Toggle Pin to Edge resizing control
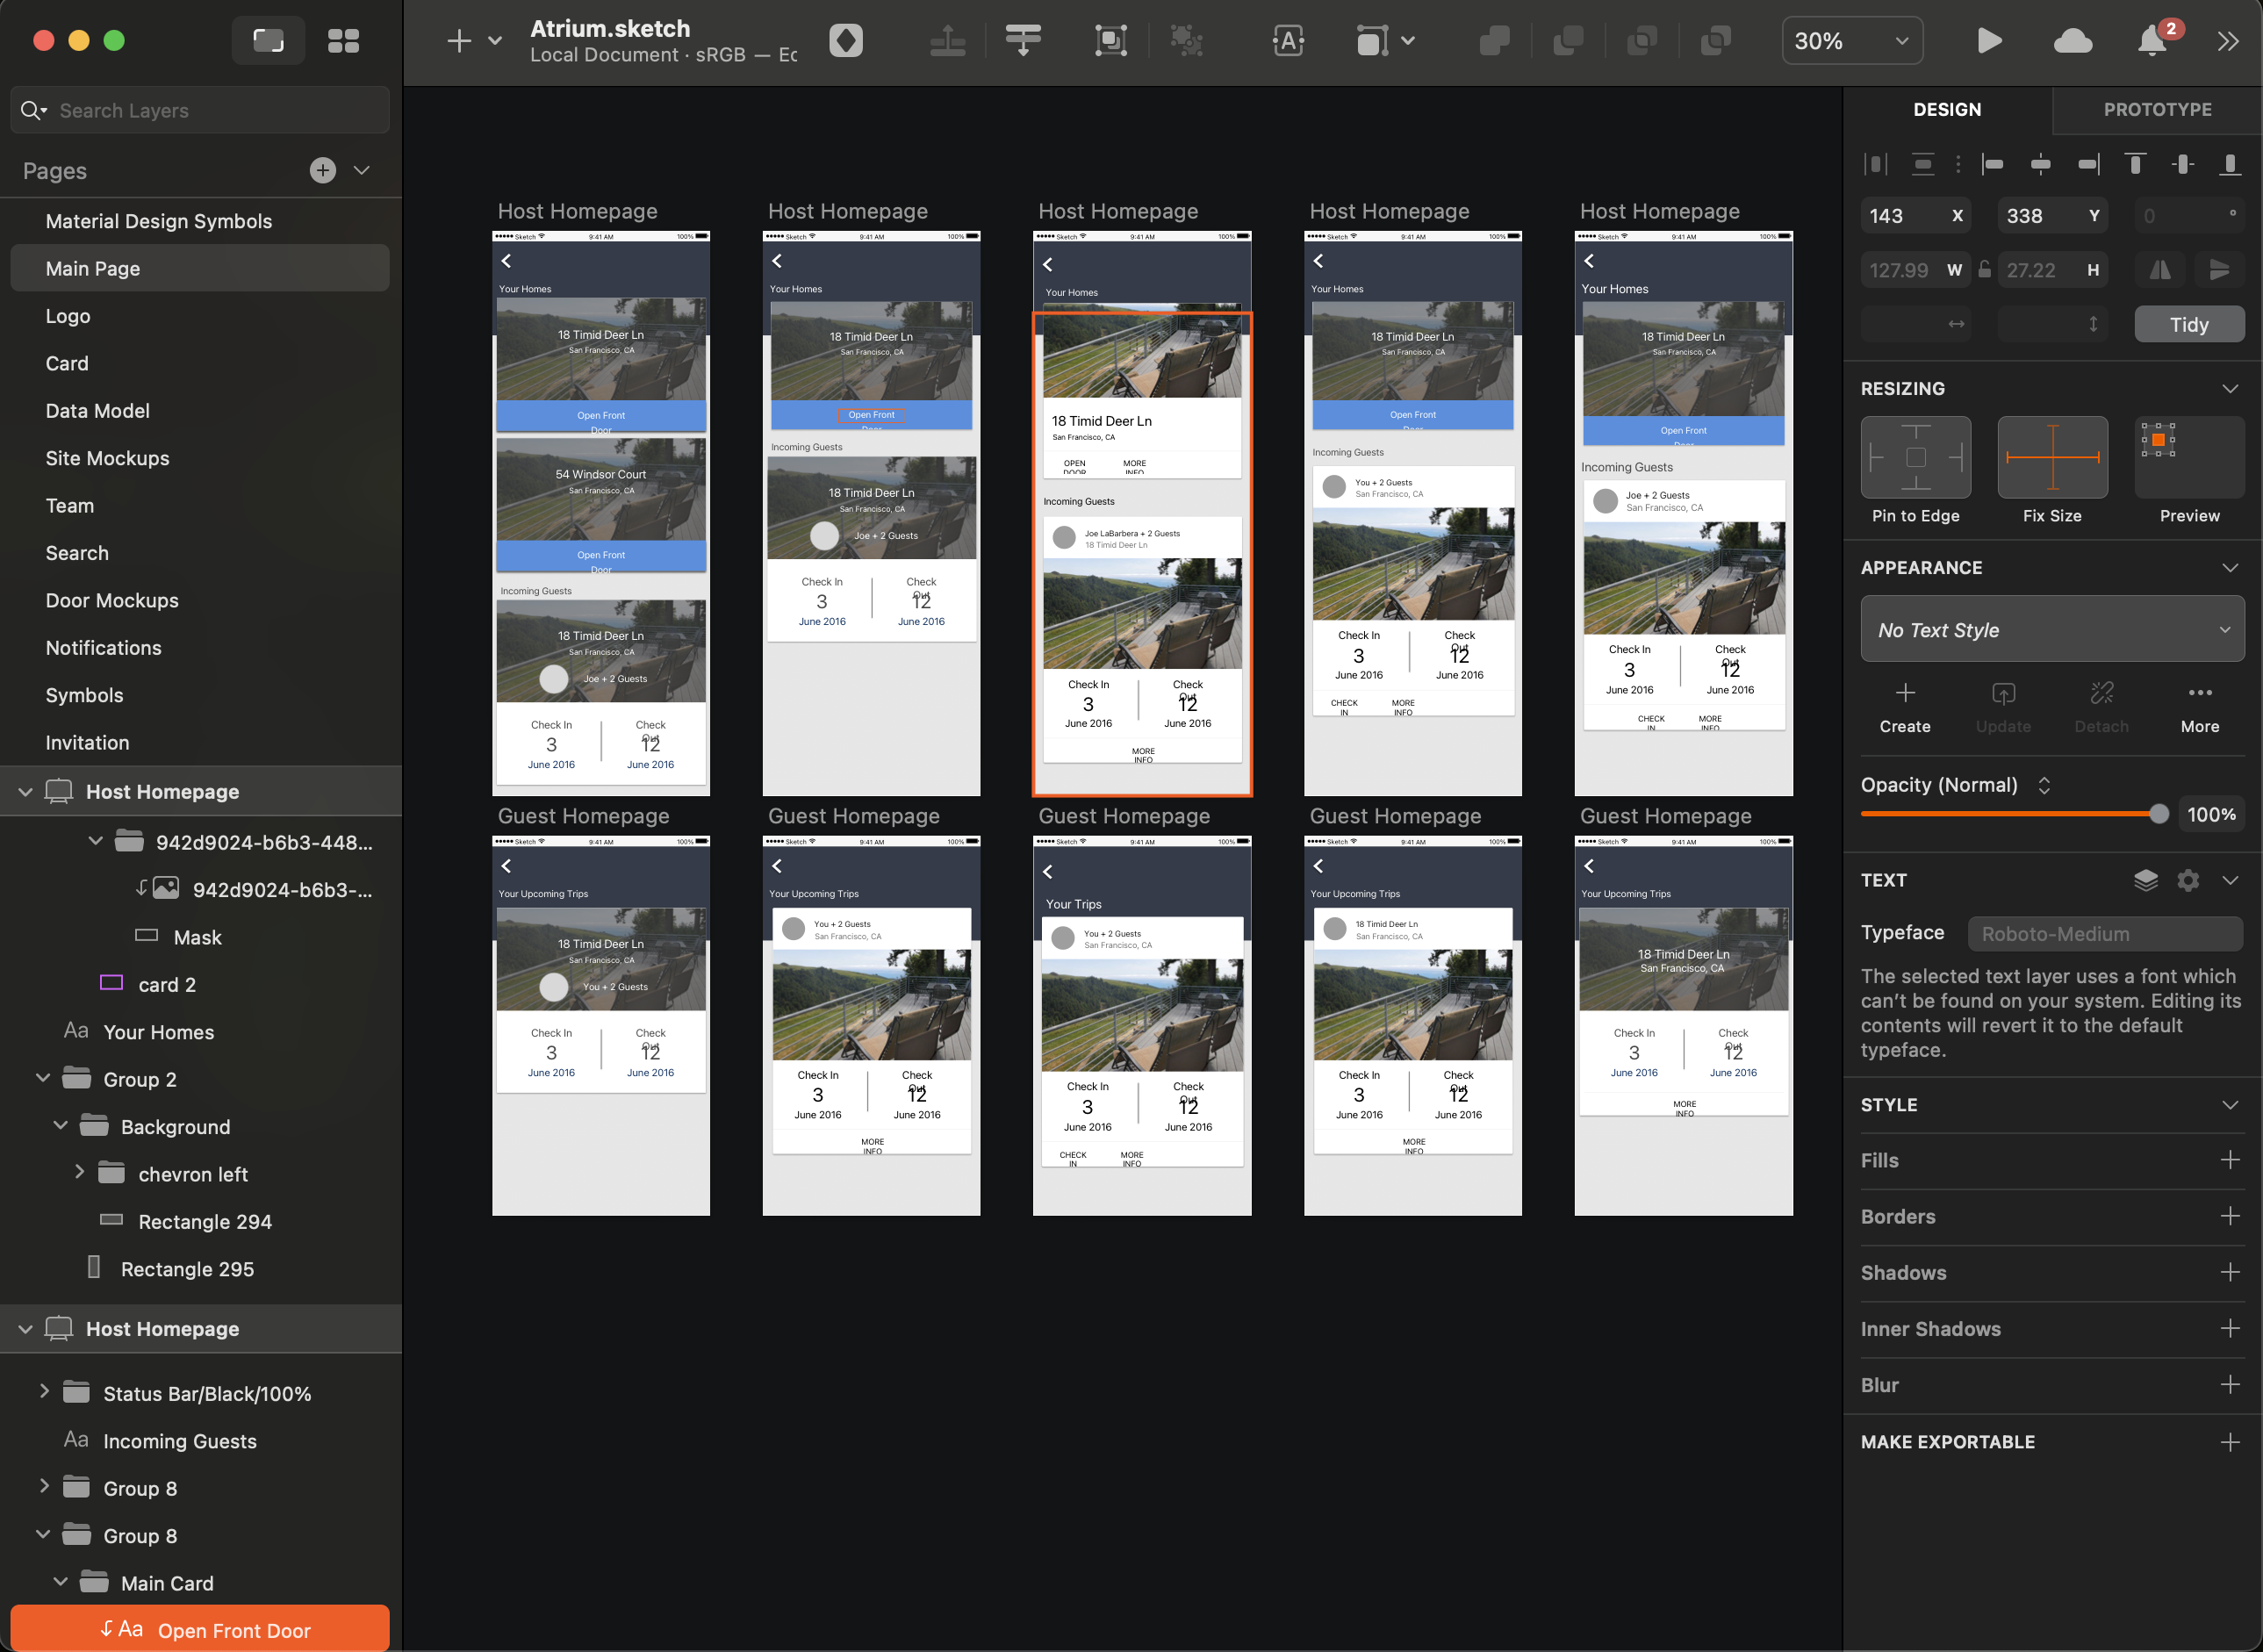 coord(1915,457)
